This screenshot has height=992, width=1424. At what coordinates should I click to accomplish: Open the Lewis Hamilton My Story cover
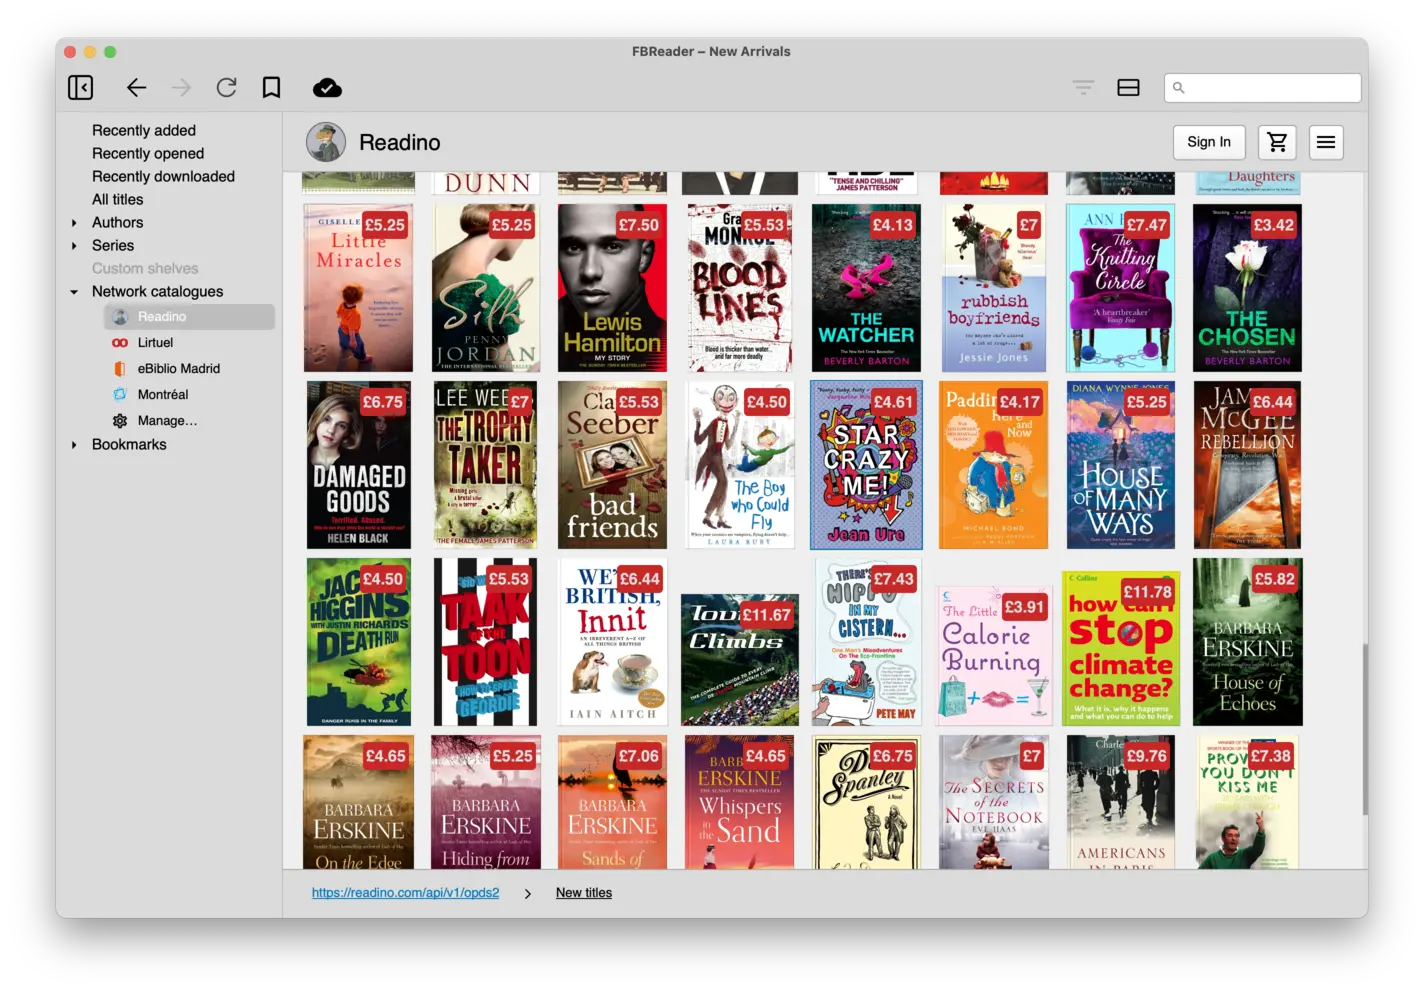(612, 288)
